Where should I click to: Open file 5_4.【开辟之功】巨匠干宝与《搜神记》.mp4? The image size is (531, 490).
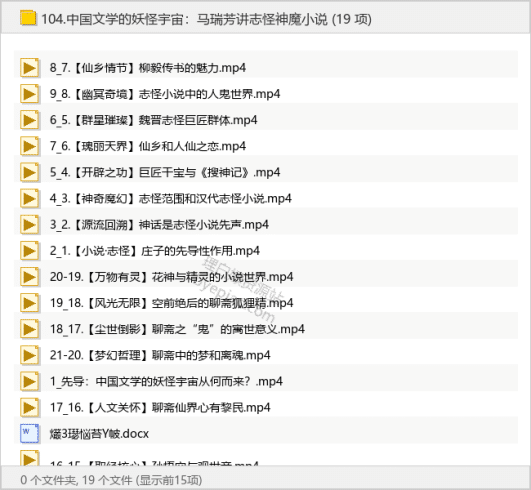click(x=165, y=172)
